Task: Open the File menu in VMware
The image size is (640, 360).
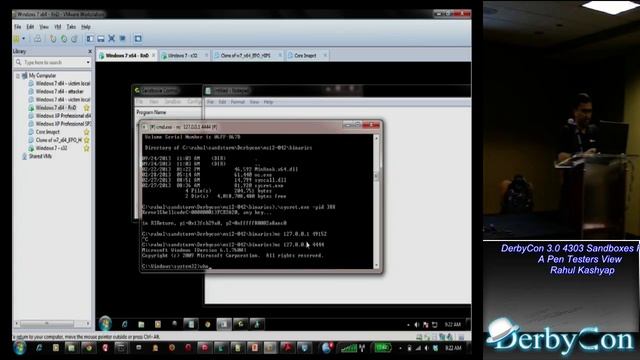Action: 18,27
